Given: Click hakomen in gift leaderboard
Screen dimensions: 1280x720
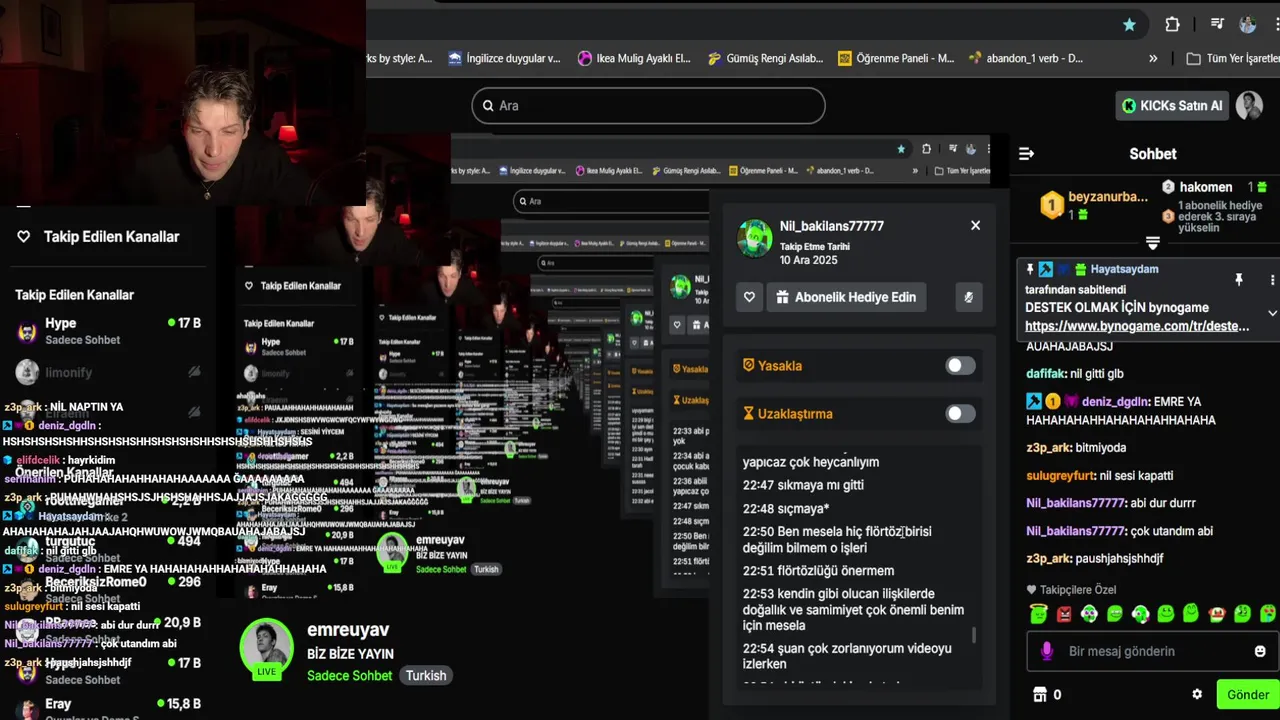Looking at the screenshot, I should pyautogui.click(x=1206, y=187).
